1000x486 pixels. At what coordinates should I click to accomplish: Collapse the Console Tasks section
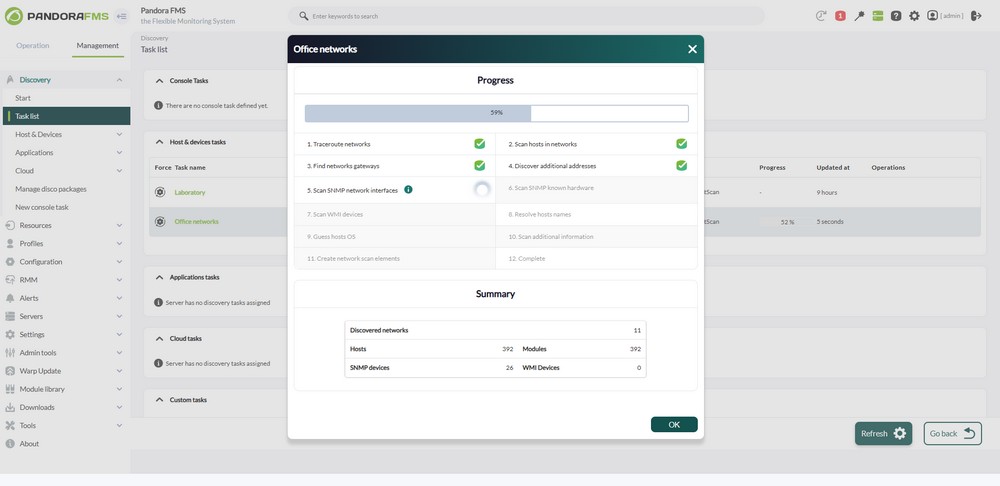click(x=160, y=81)
